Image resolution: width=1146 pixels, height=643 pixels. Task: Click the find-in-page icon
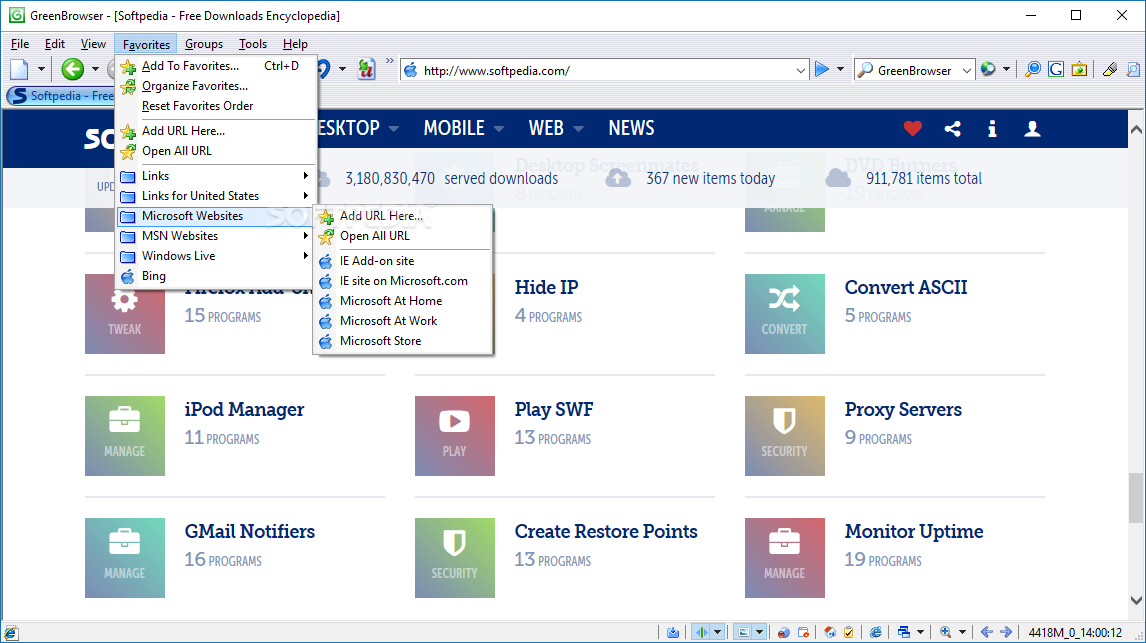[x=1133, y=69]
